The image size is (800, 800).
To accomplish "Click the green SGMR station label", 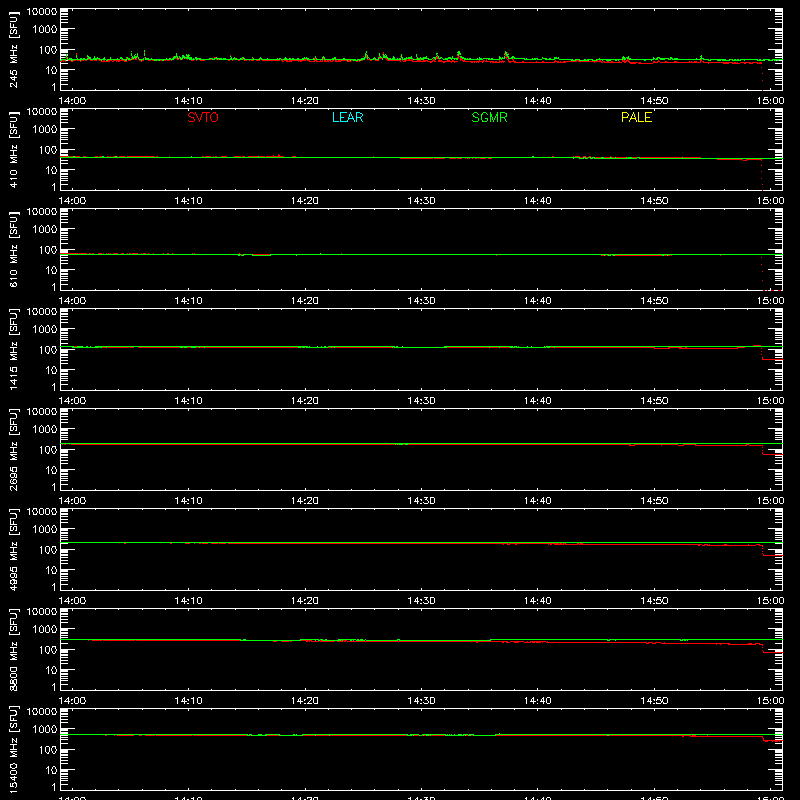I will pyautogui.click(x=489, y=117).
